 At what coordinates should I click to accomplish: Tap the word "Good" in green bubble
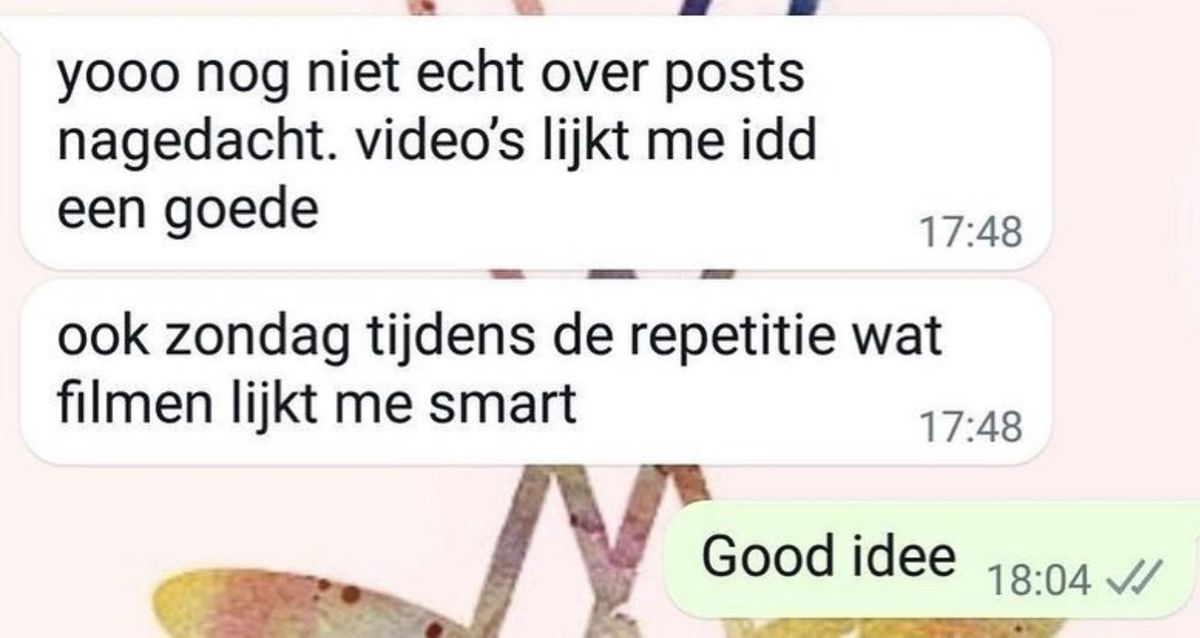[776, 556]
